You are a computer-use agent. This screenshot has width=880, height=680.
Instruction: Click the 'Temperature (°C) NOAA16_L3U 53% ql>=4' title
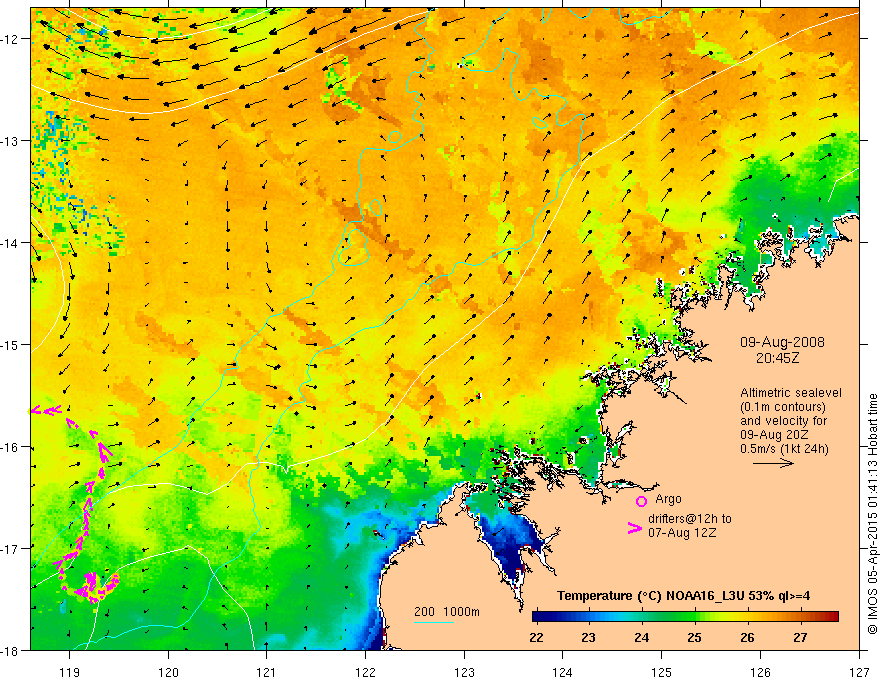[683, 596]
